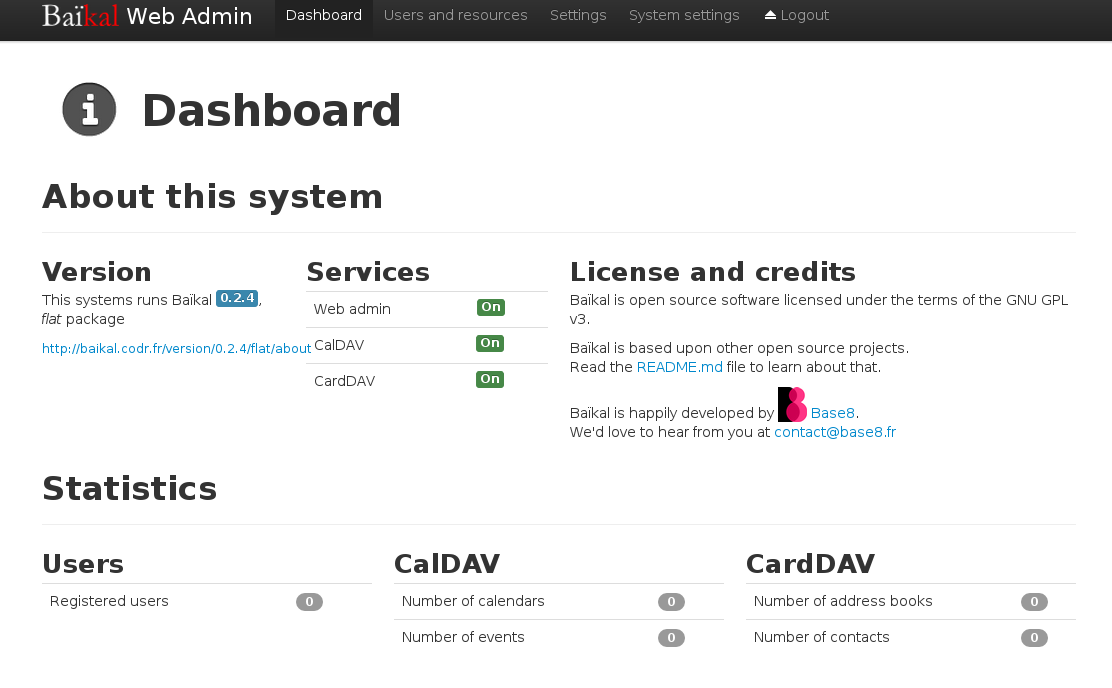Click the CardDAV service On badge
Image resolution: width=1112 pixels, height=688 pixels.
coord(490,379)
